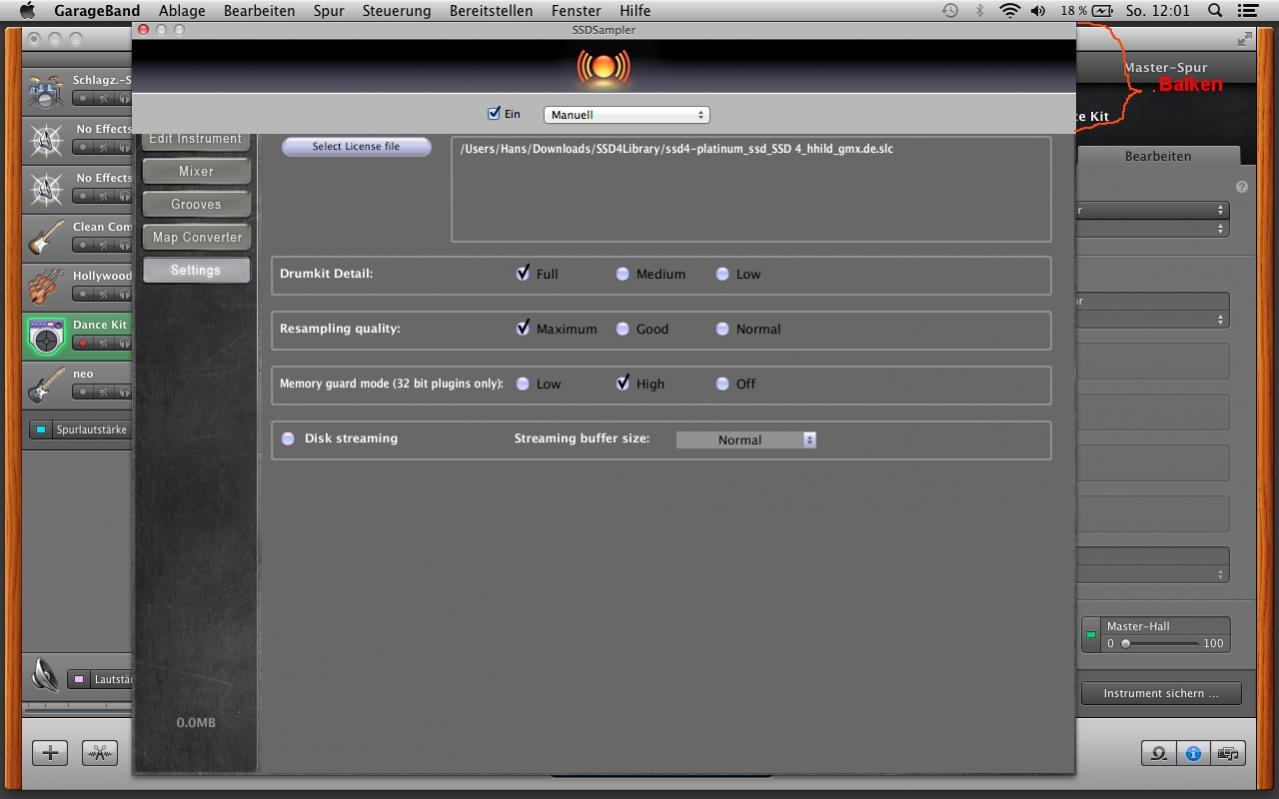The image size is (1279, 799).
Task: Click the Dance Kit drum machine icon
Action: [x=45, y=337]
